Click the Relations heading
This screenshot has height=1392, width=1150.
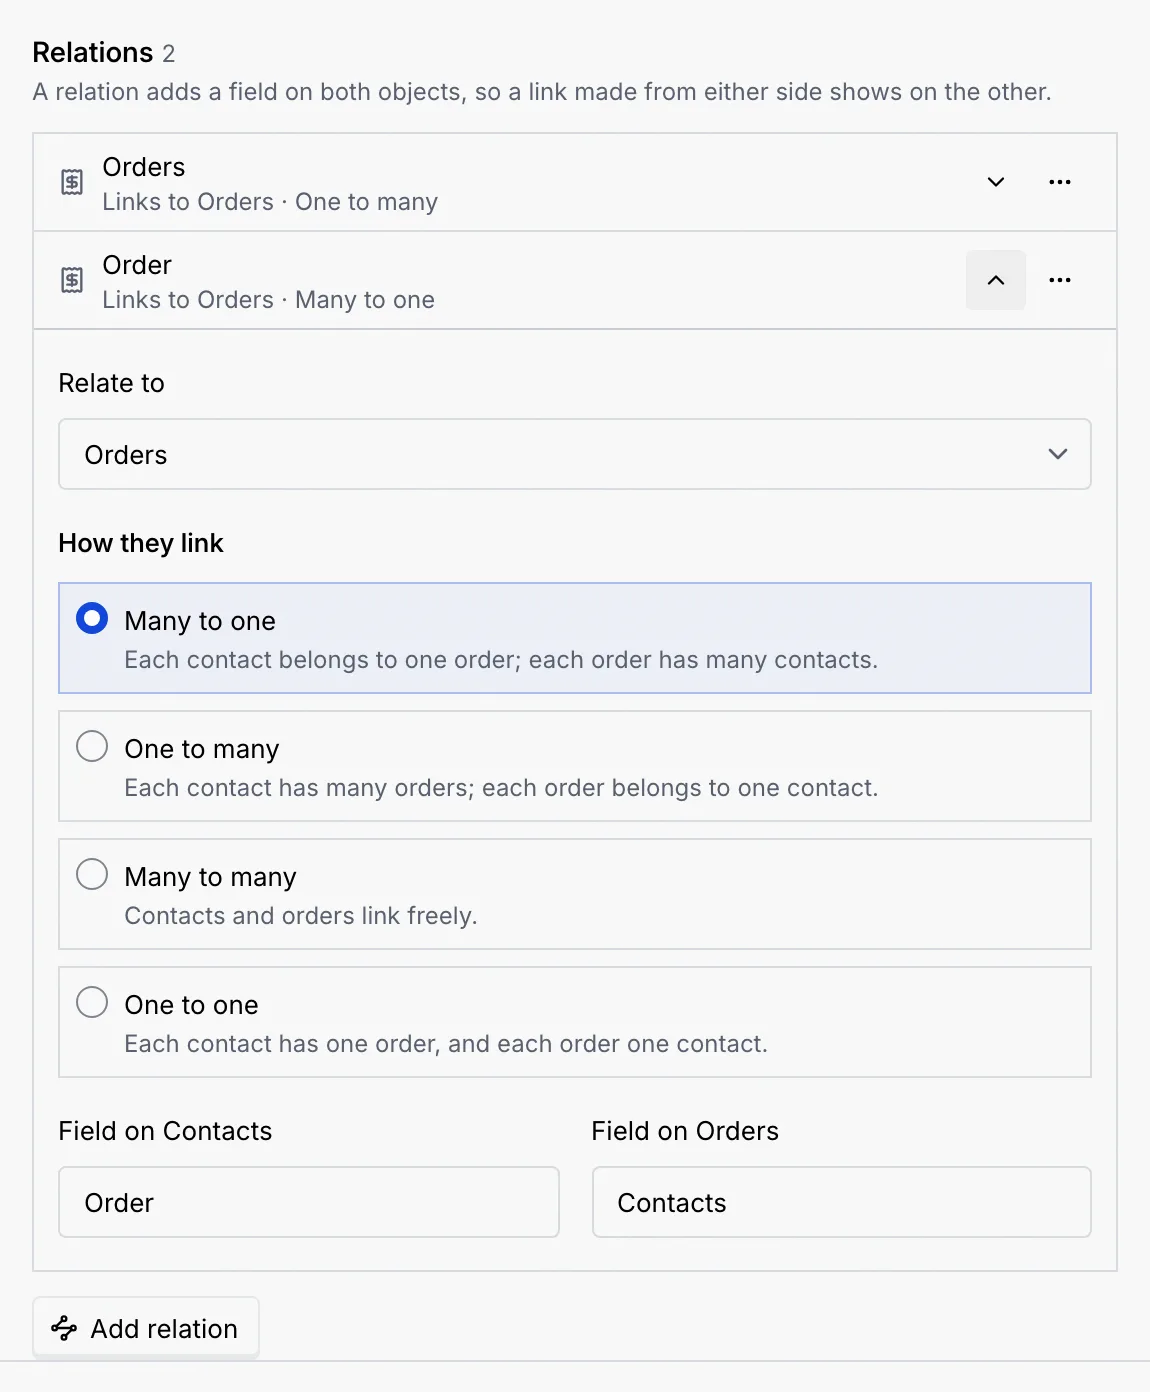(x=93, y=52)
